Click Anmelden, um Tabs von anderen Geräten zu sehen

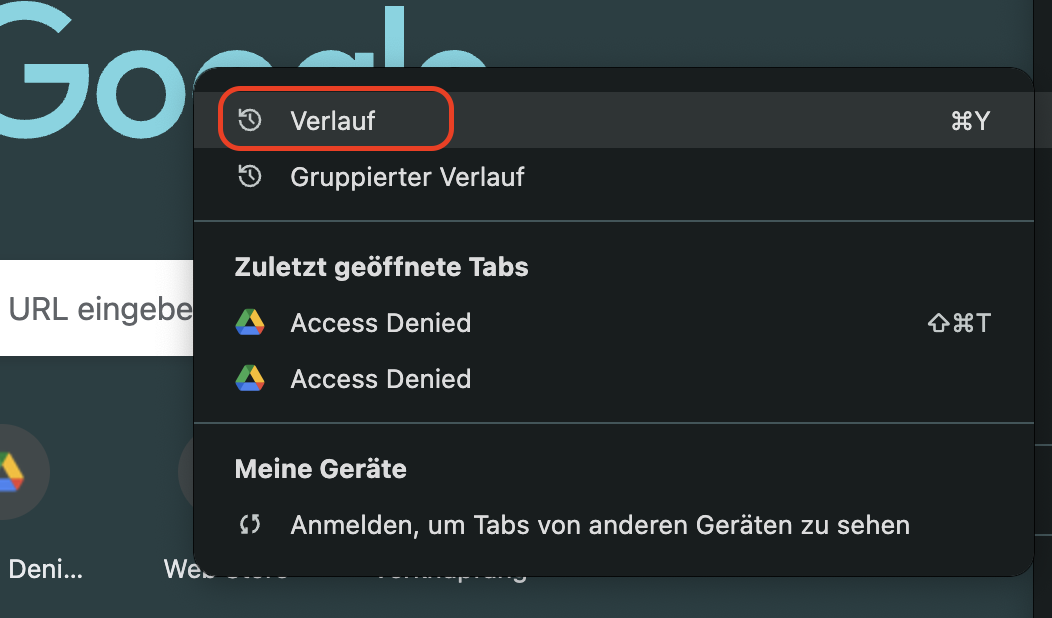(x=600, y=524)
